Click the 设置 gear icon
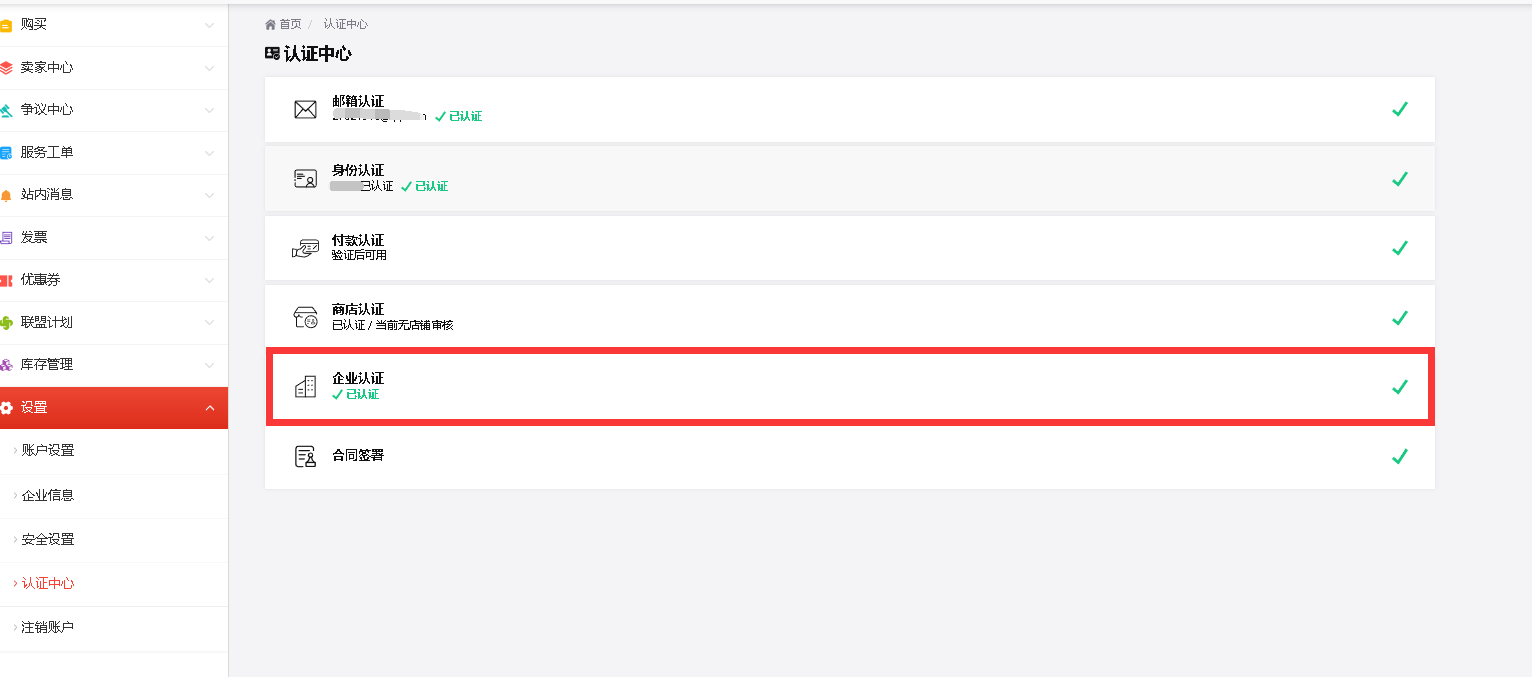 pos(6,408)
